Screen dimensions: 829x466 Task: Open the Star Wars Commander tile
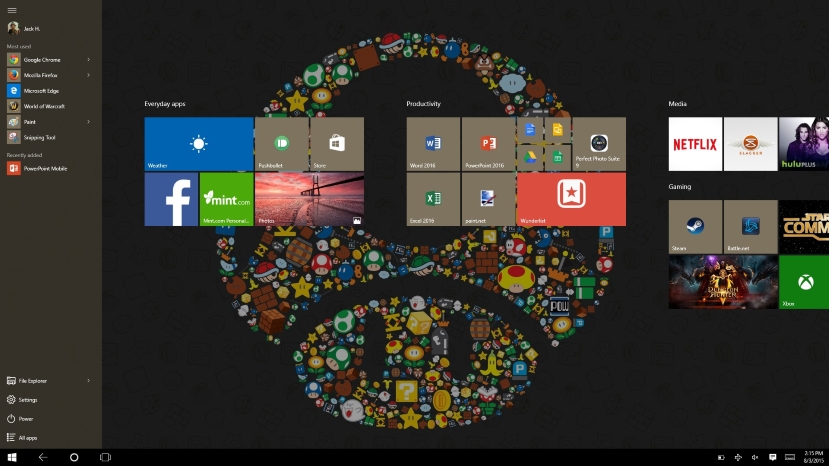point(804,227)
